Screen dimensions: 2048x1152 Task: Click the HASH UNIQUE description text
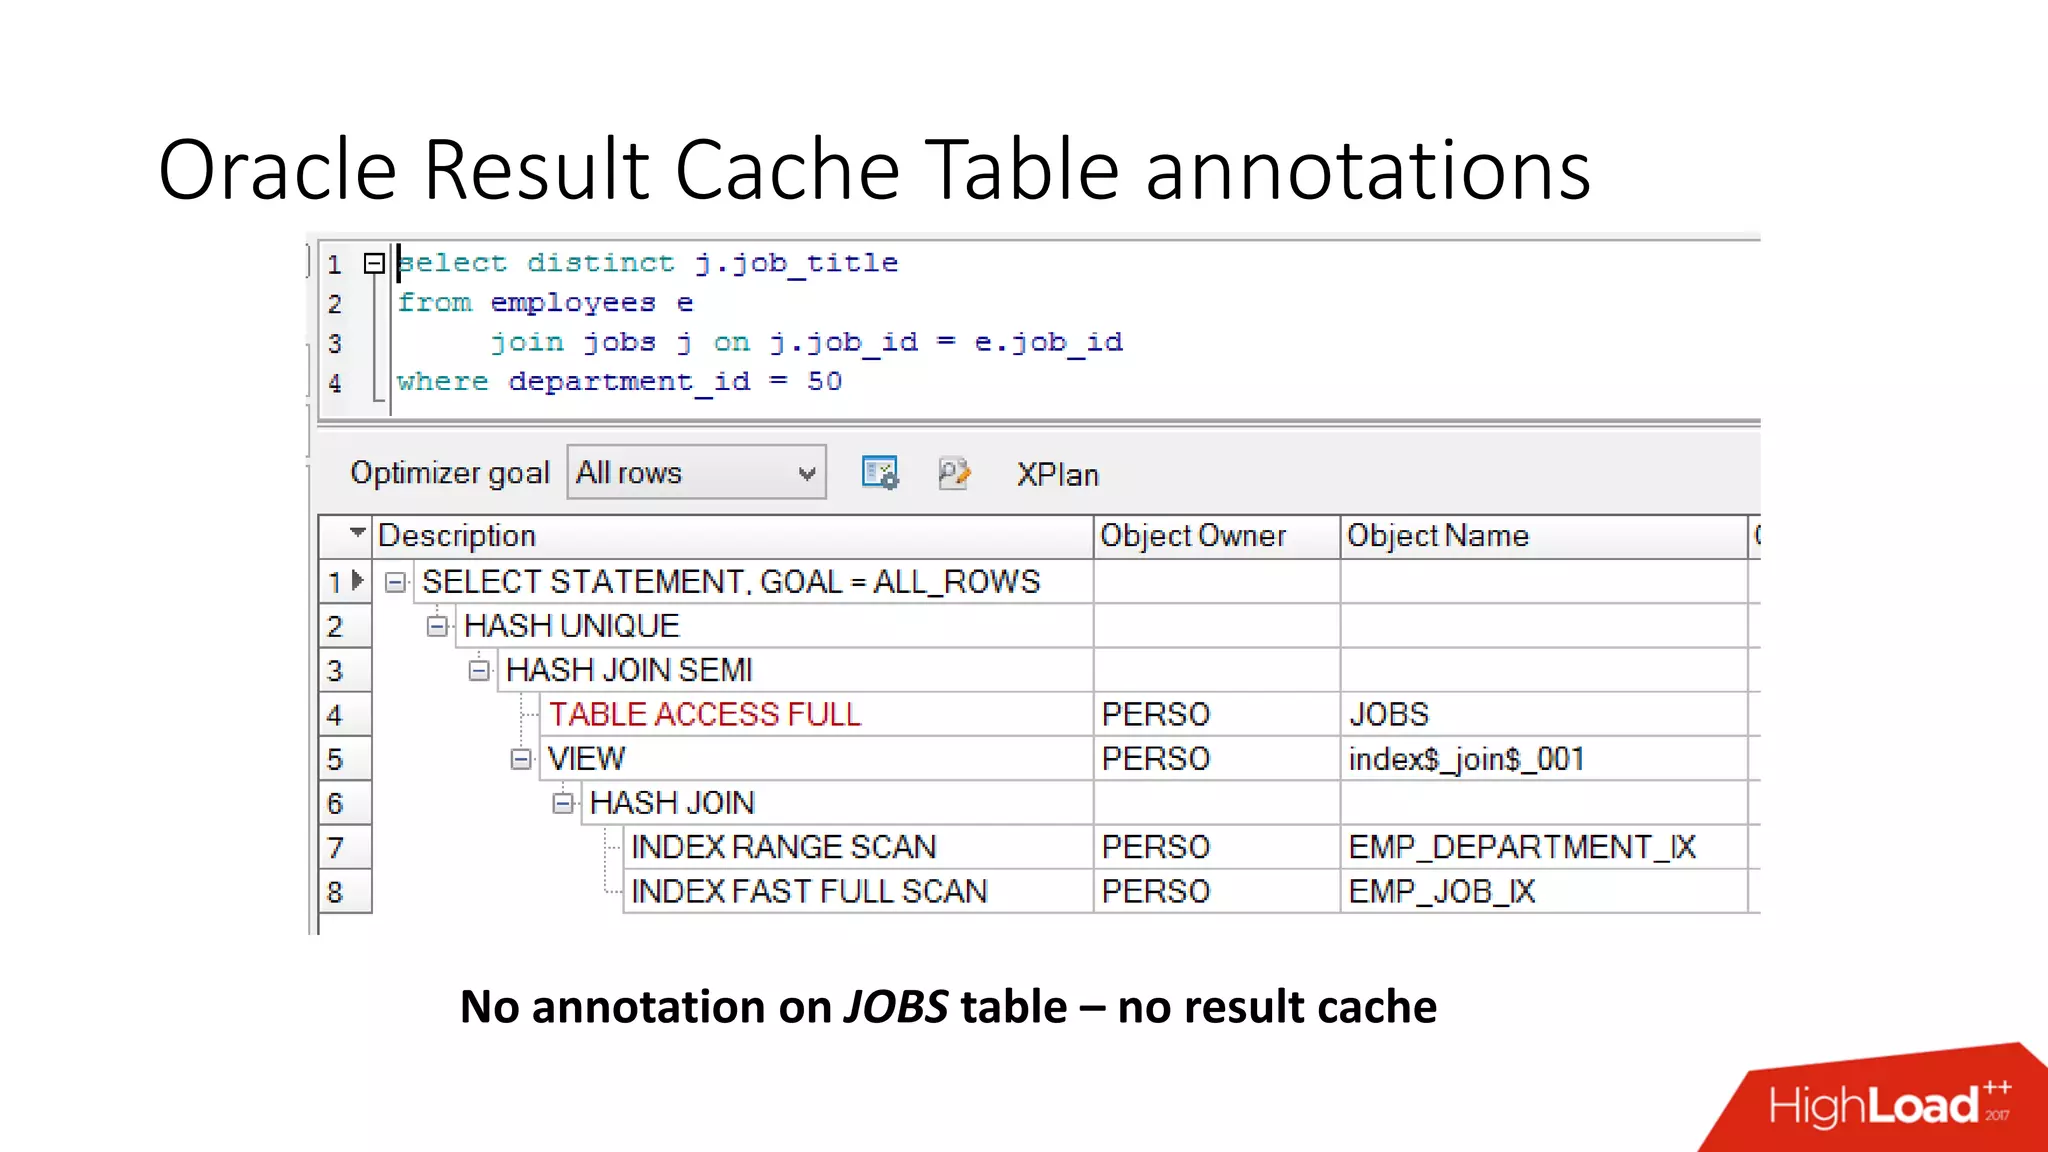[x=572, y=626]
